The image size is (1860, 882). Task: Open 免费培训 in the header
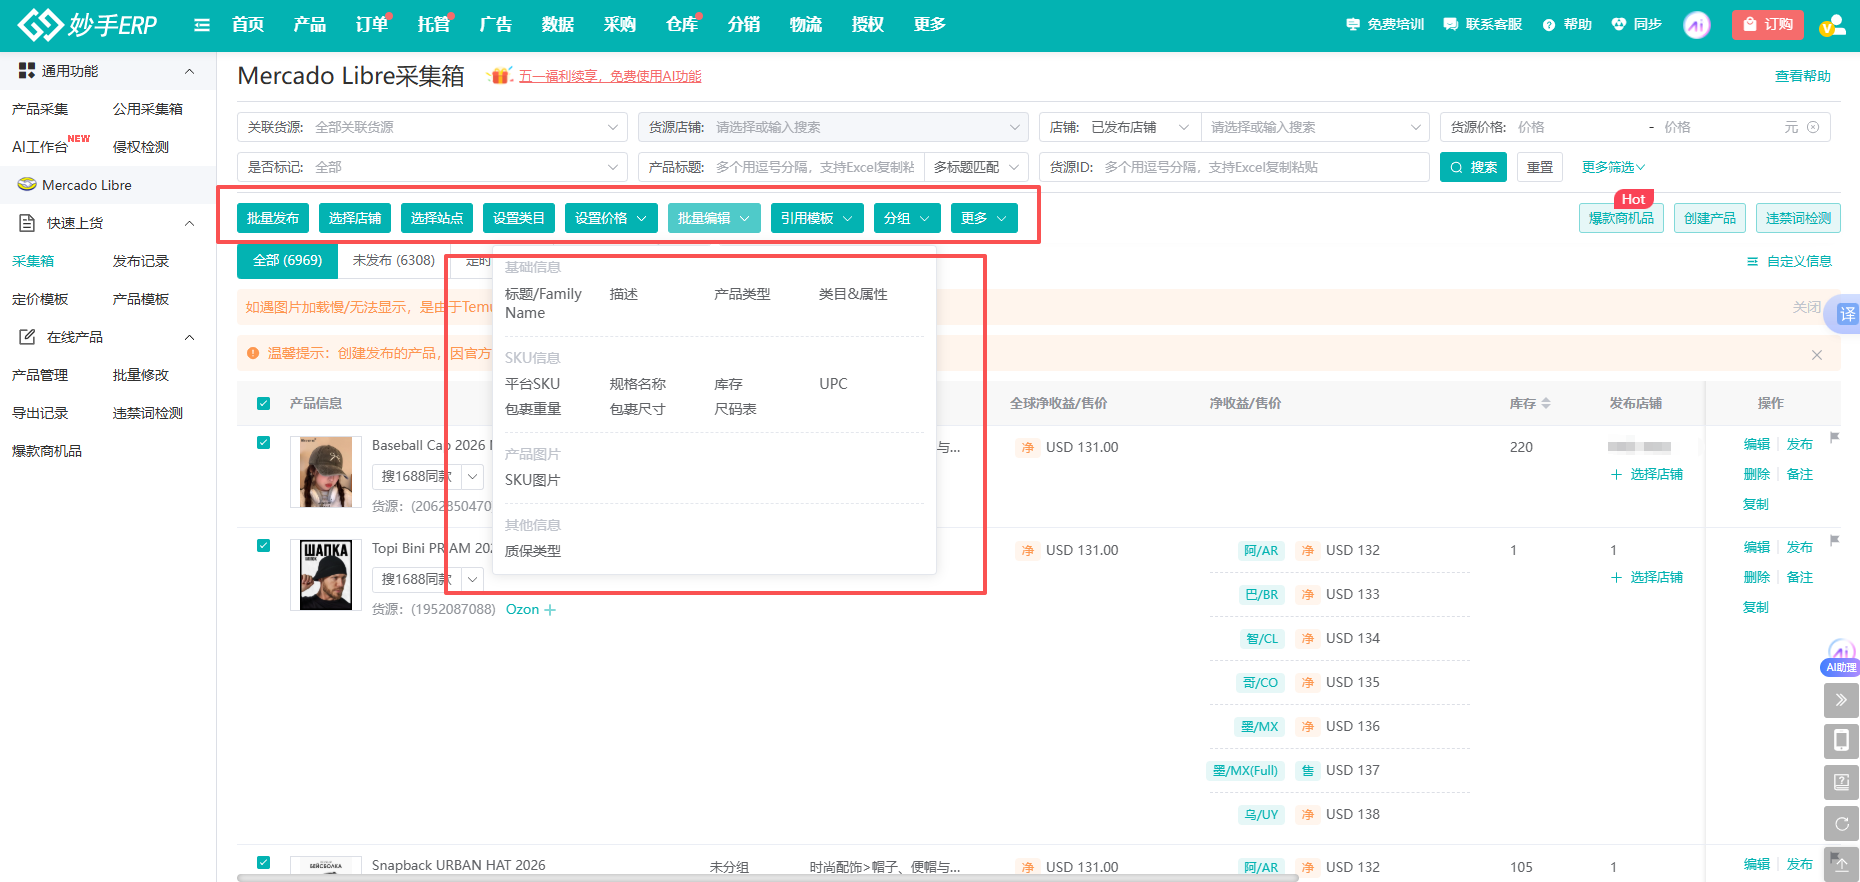point(1385,24)
